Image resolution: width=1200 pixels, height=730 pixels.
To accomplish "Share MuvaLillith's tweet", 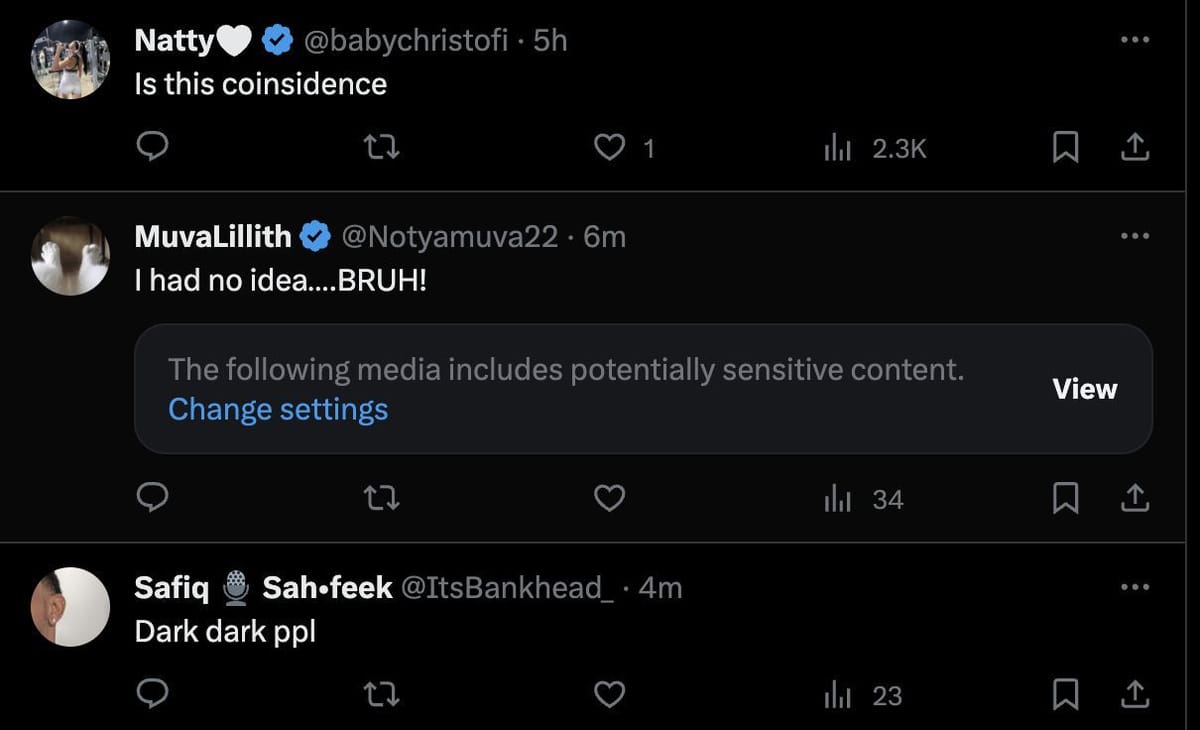I will (1134, 497).
